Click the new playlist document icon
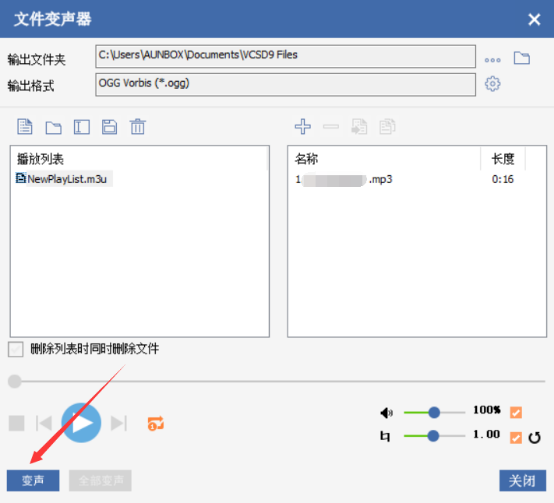This screenshot has height=503, width=554. [x=25, y=126]
